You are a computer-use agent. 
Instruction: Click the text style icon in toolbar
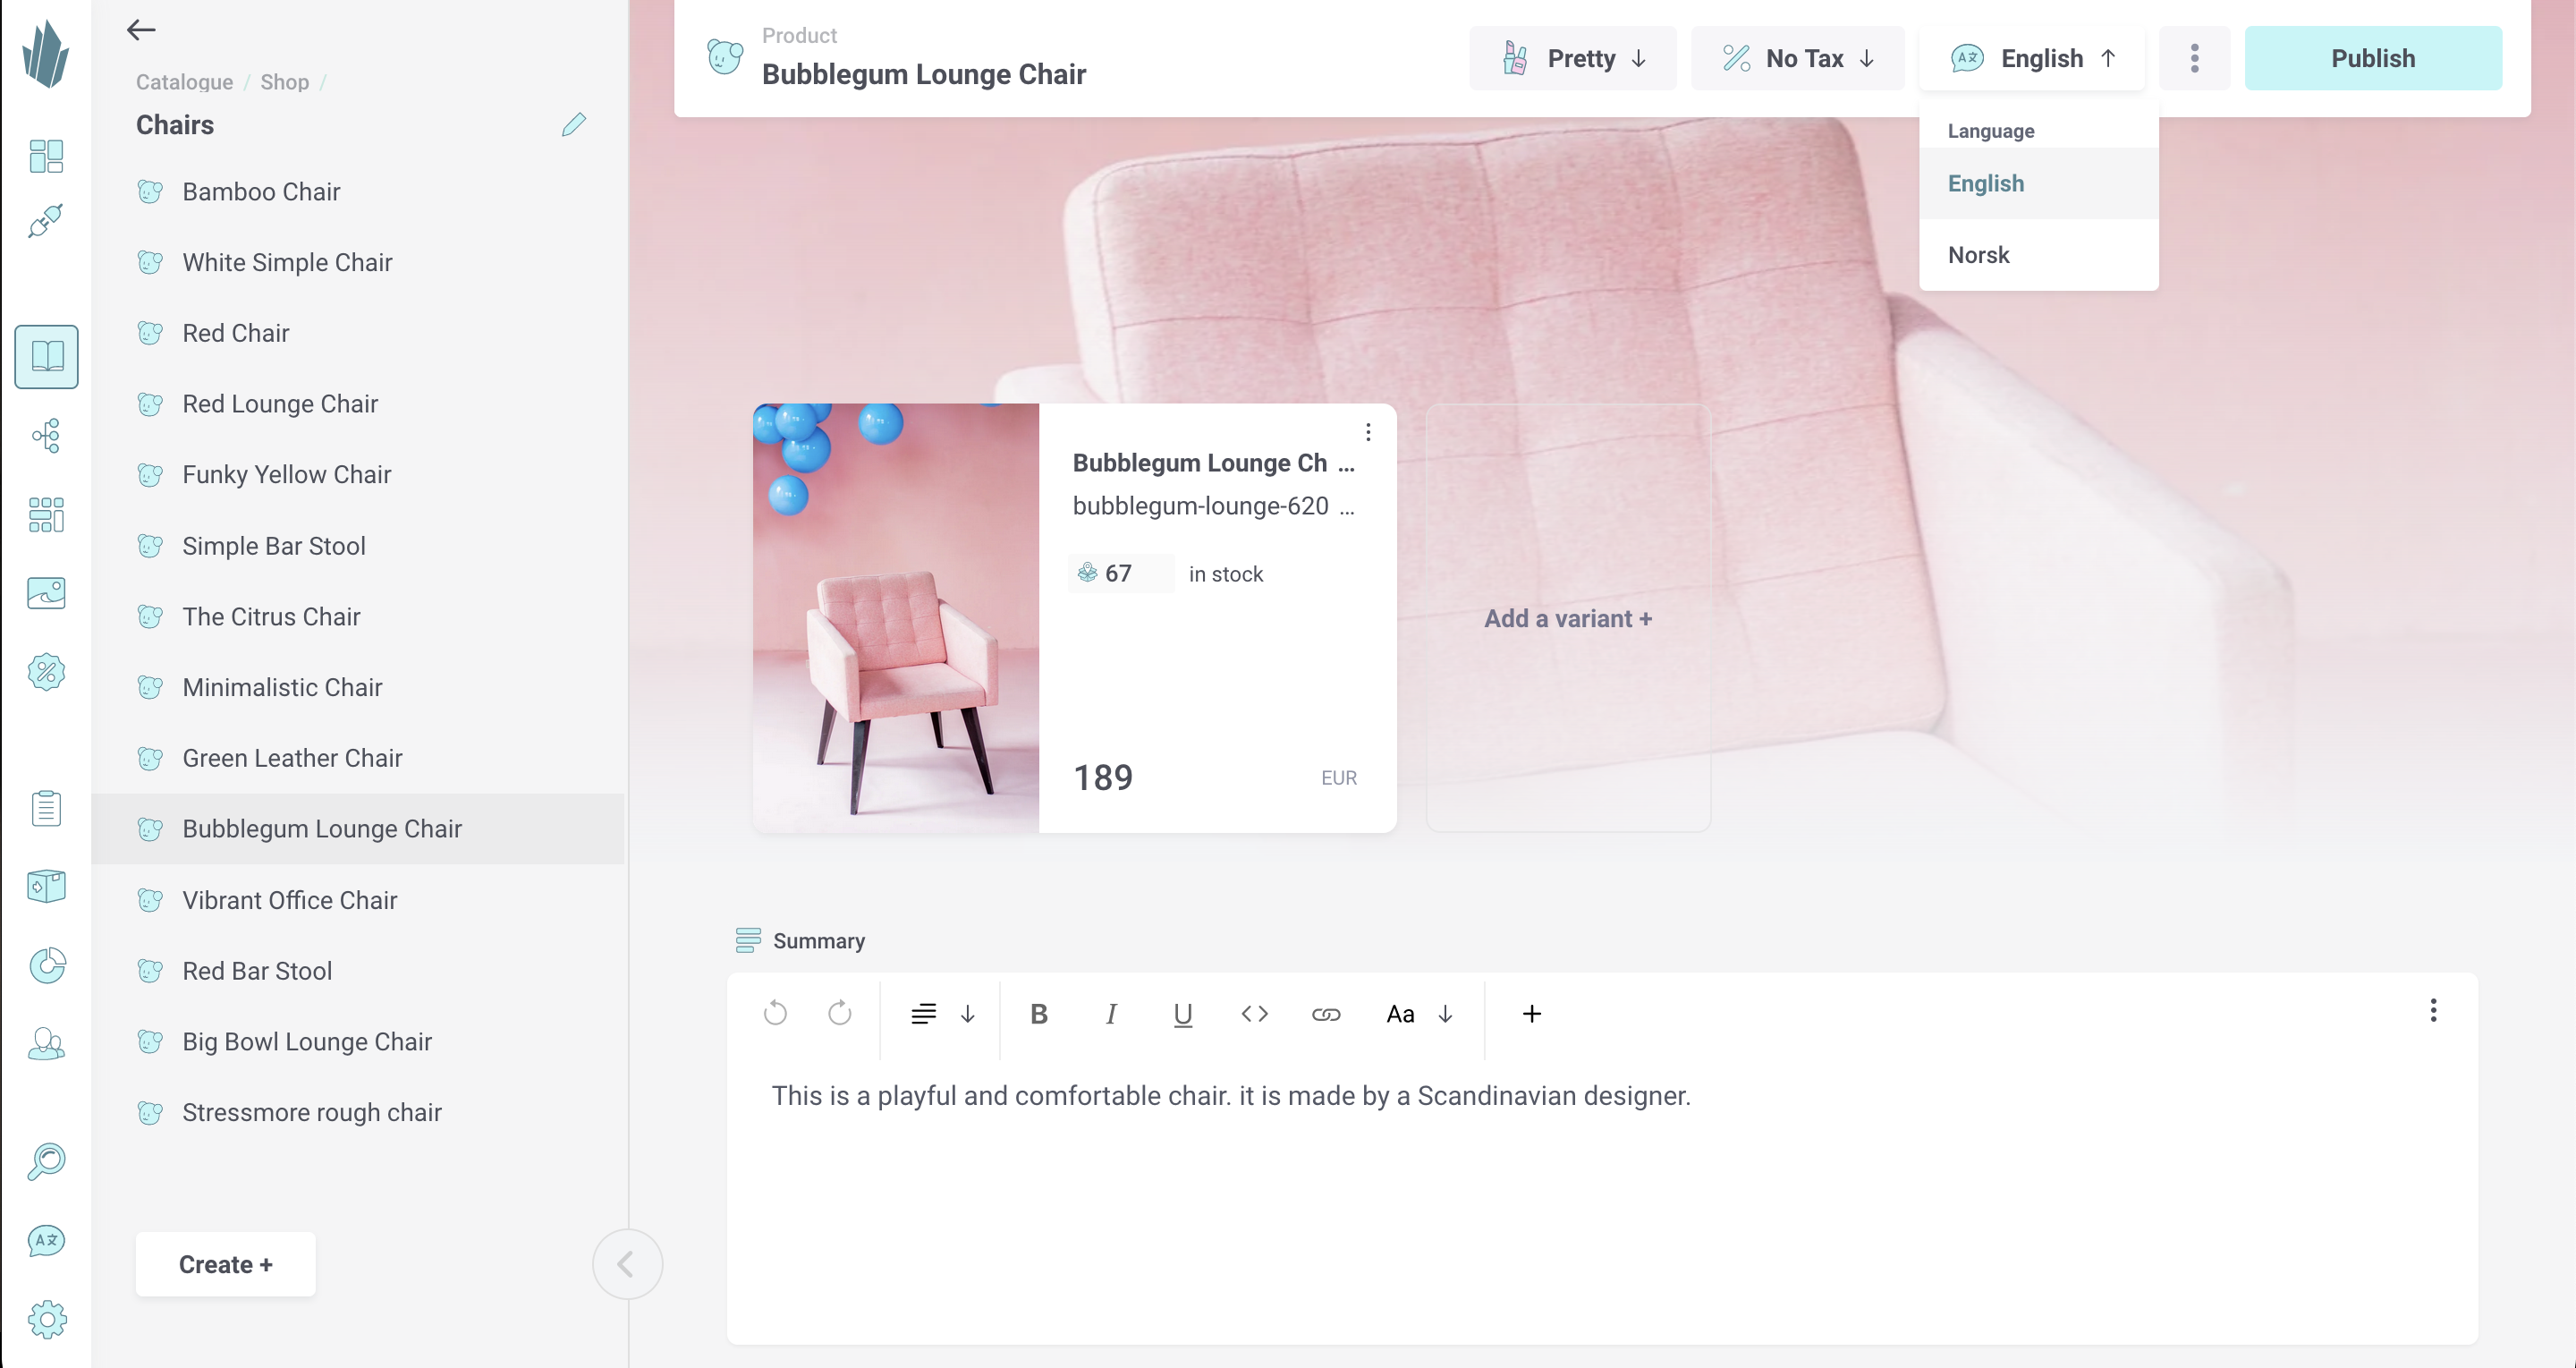[x=1401, y=1014]
